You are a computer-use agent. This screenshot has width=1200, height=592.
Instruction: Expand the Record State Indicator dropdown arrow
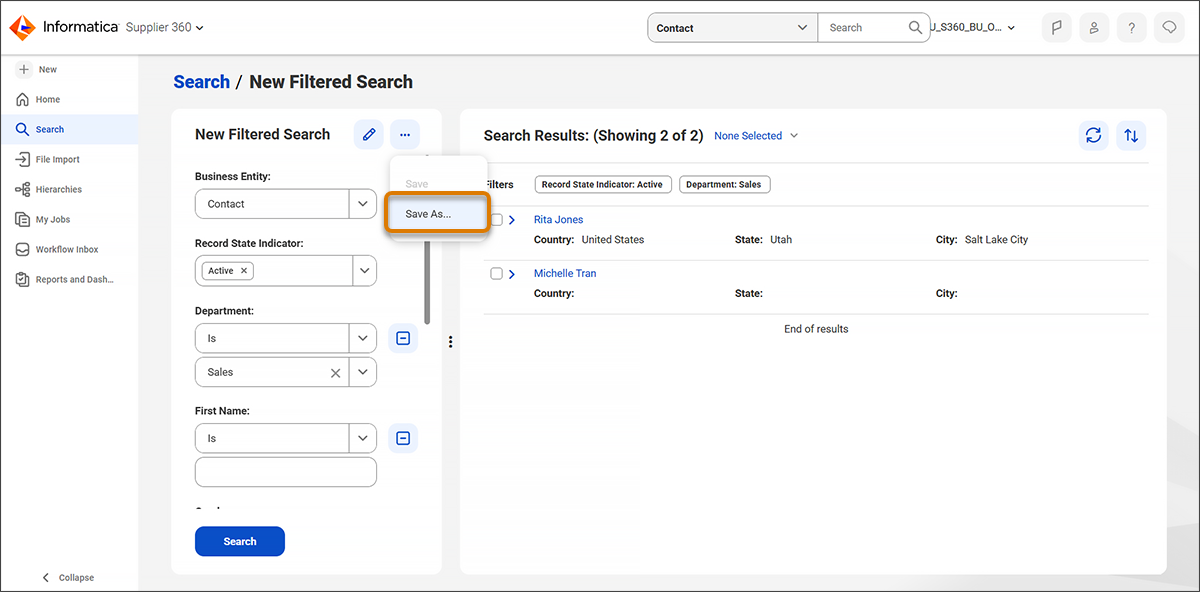pos(364,271)
